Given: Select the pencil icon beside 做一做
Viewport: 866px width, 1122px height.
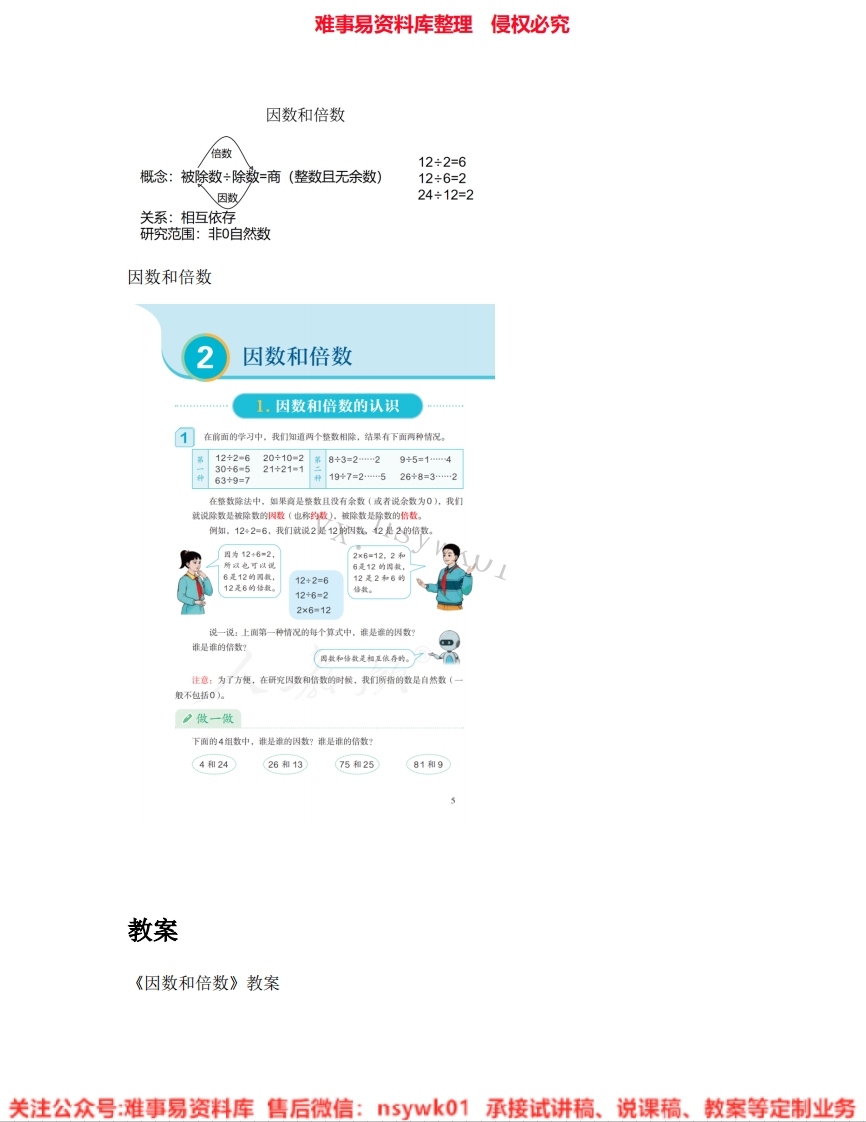Looking at the screenshot, I should 186,719.
